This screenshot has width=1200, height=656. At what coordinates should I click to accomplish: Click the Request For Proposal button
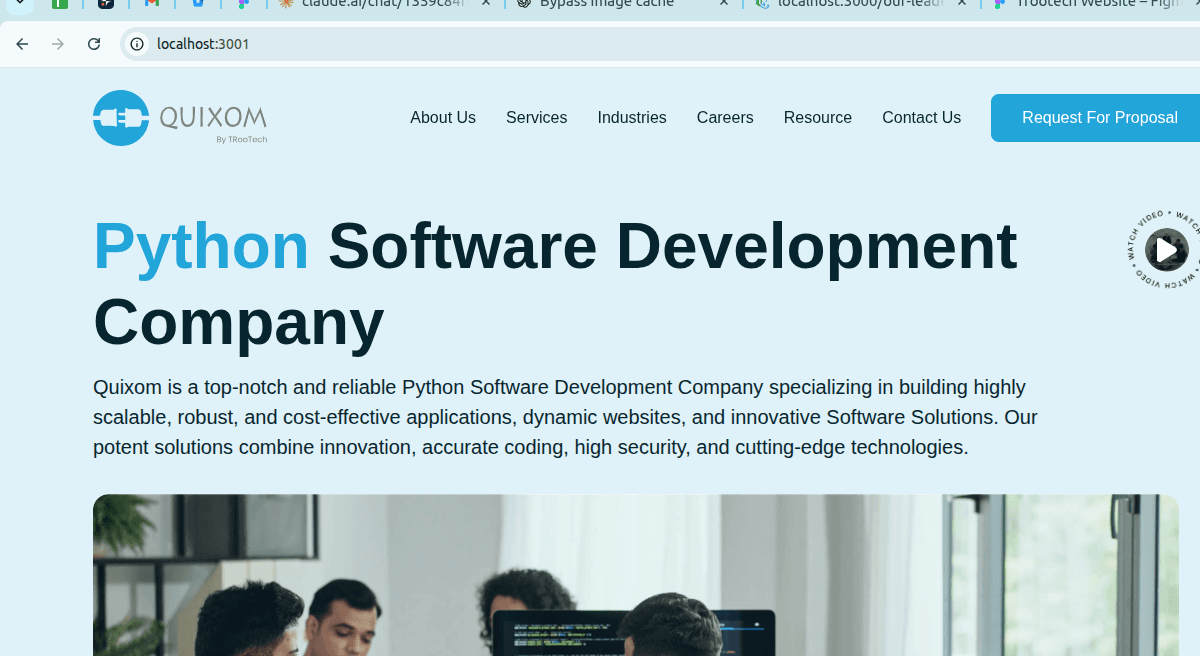tap(1096, 118)
